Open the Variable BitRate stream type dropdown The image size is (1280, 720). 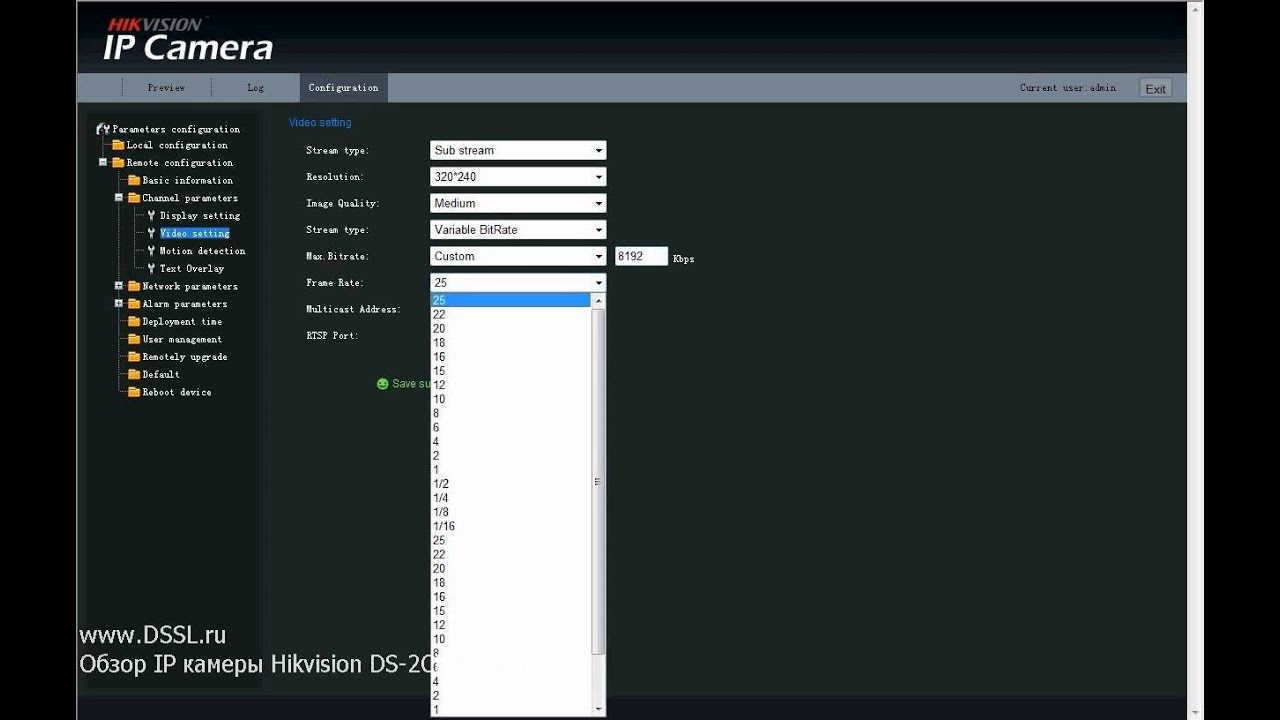[x=518, y=230]
